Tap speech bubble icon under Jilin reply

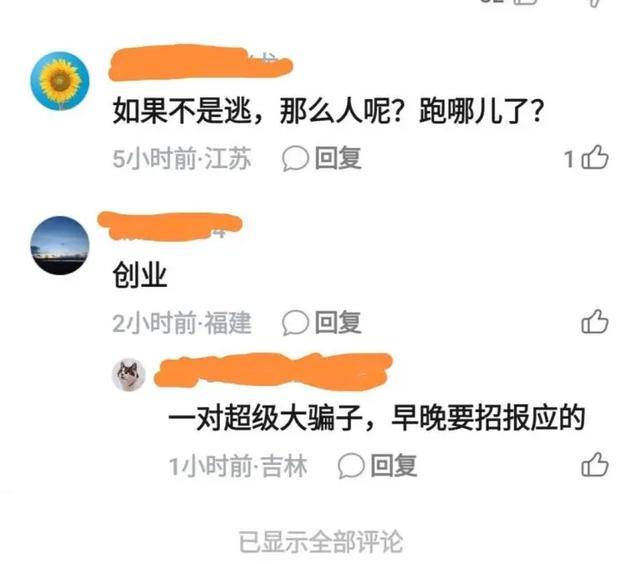coord(351,466)
